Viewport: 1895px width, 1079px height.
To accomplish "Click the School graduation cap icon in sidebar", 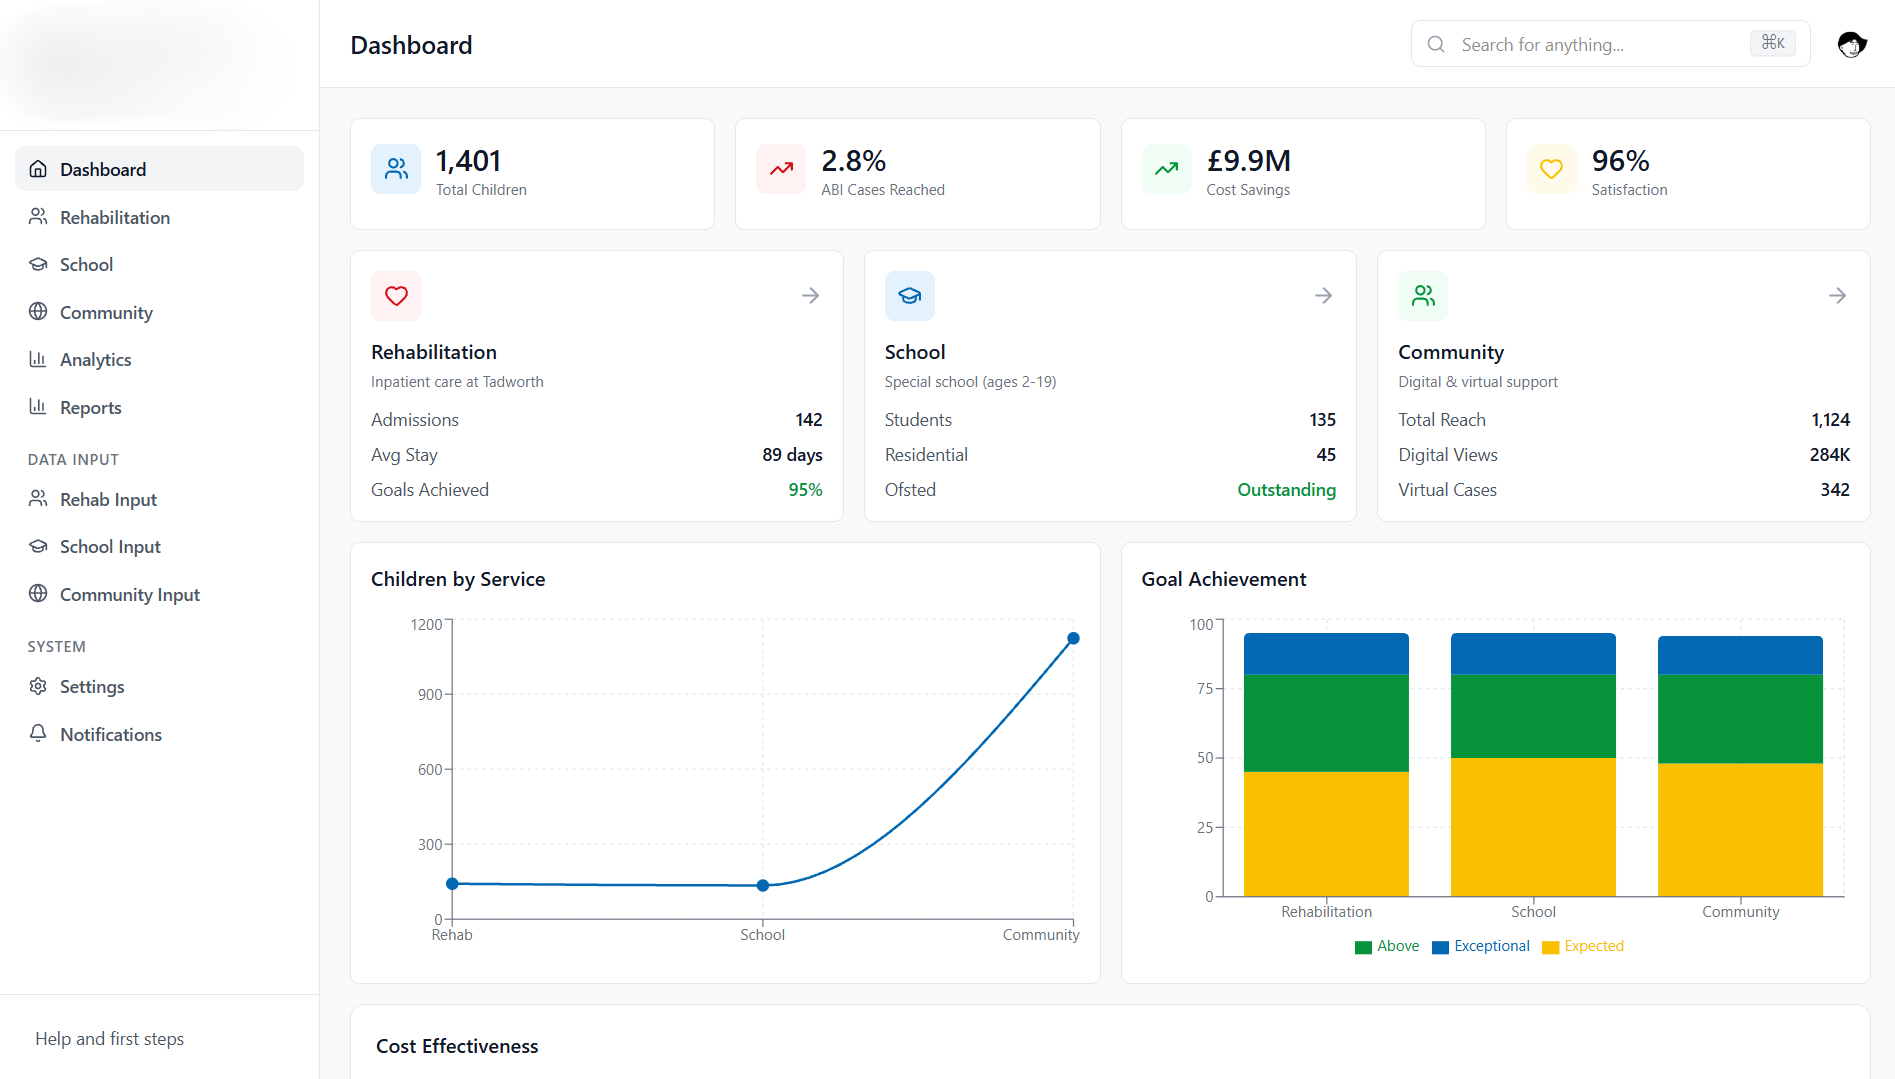I will 38,264.
